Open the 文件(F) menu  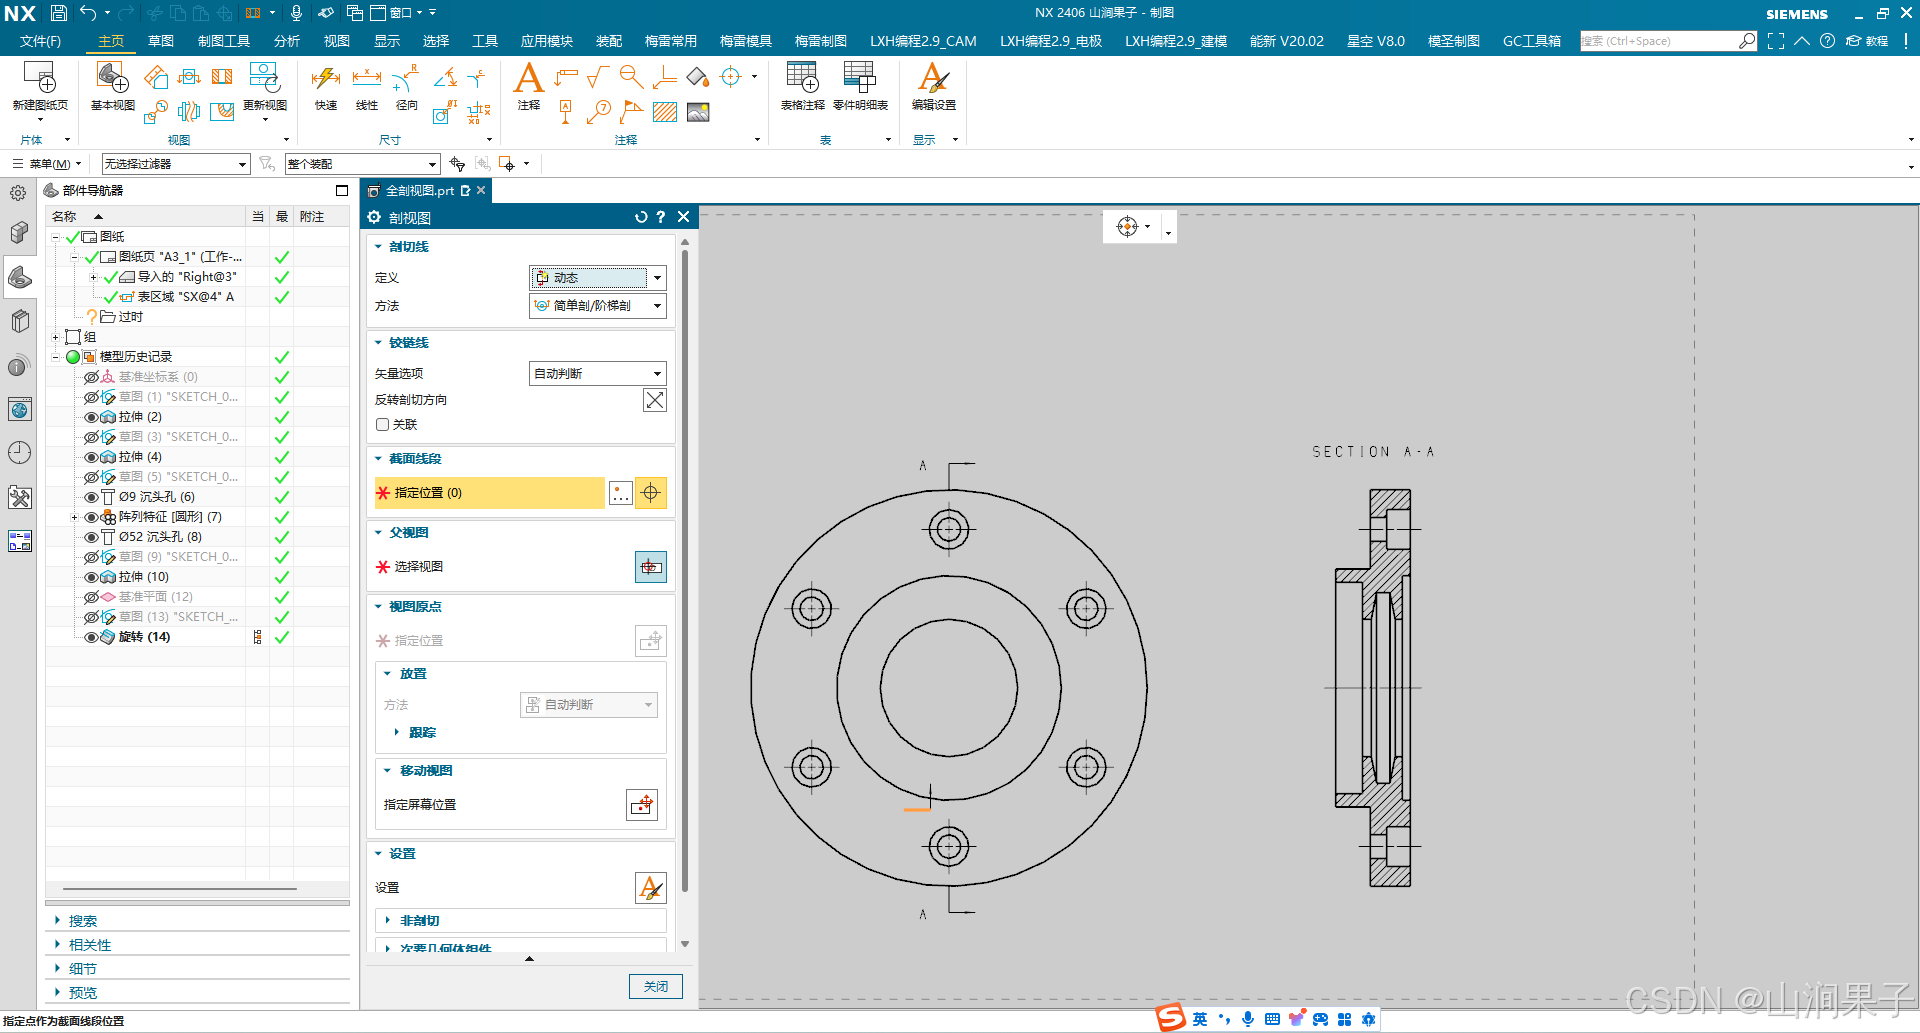click(40, 41)
